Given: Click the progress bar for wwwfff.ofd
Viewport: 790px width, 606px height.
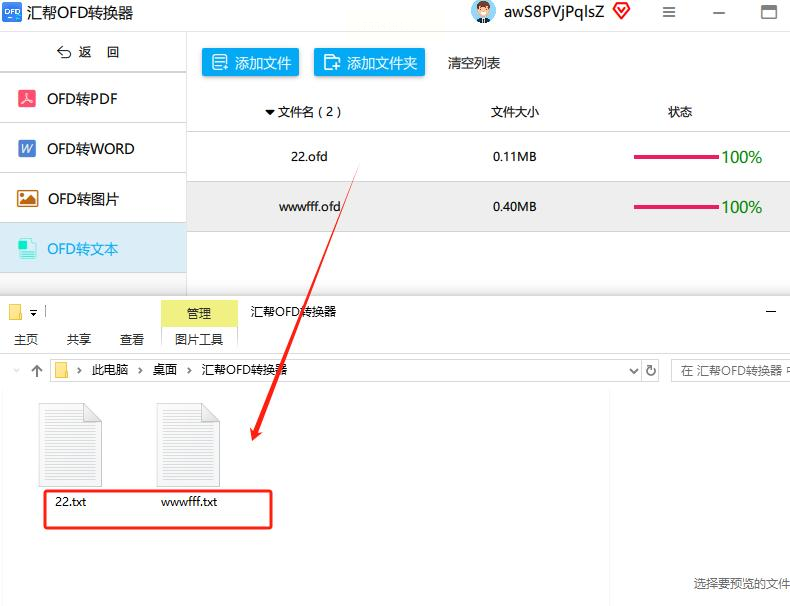Looking at the screenshot, I should (x=676, y=207).
